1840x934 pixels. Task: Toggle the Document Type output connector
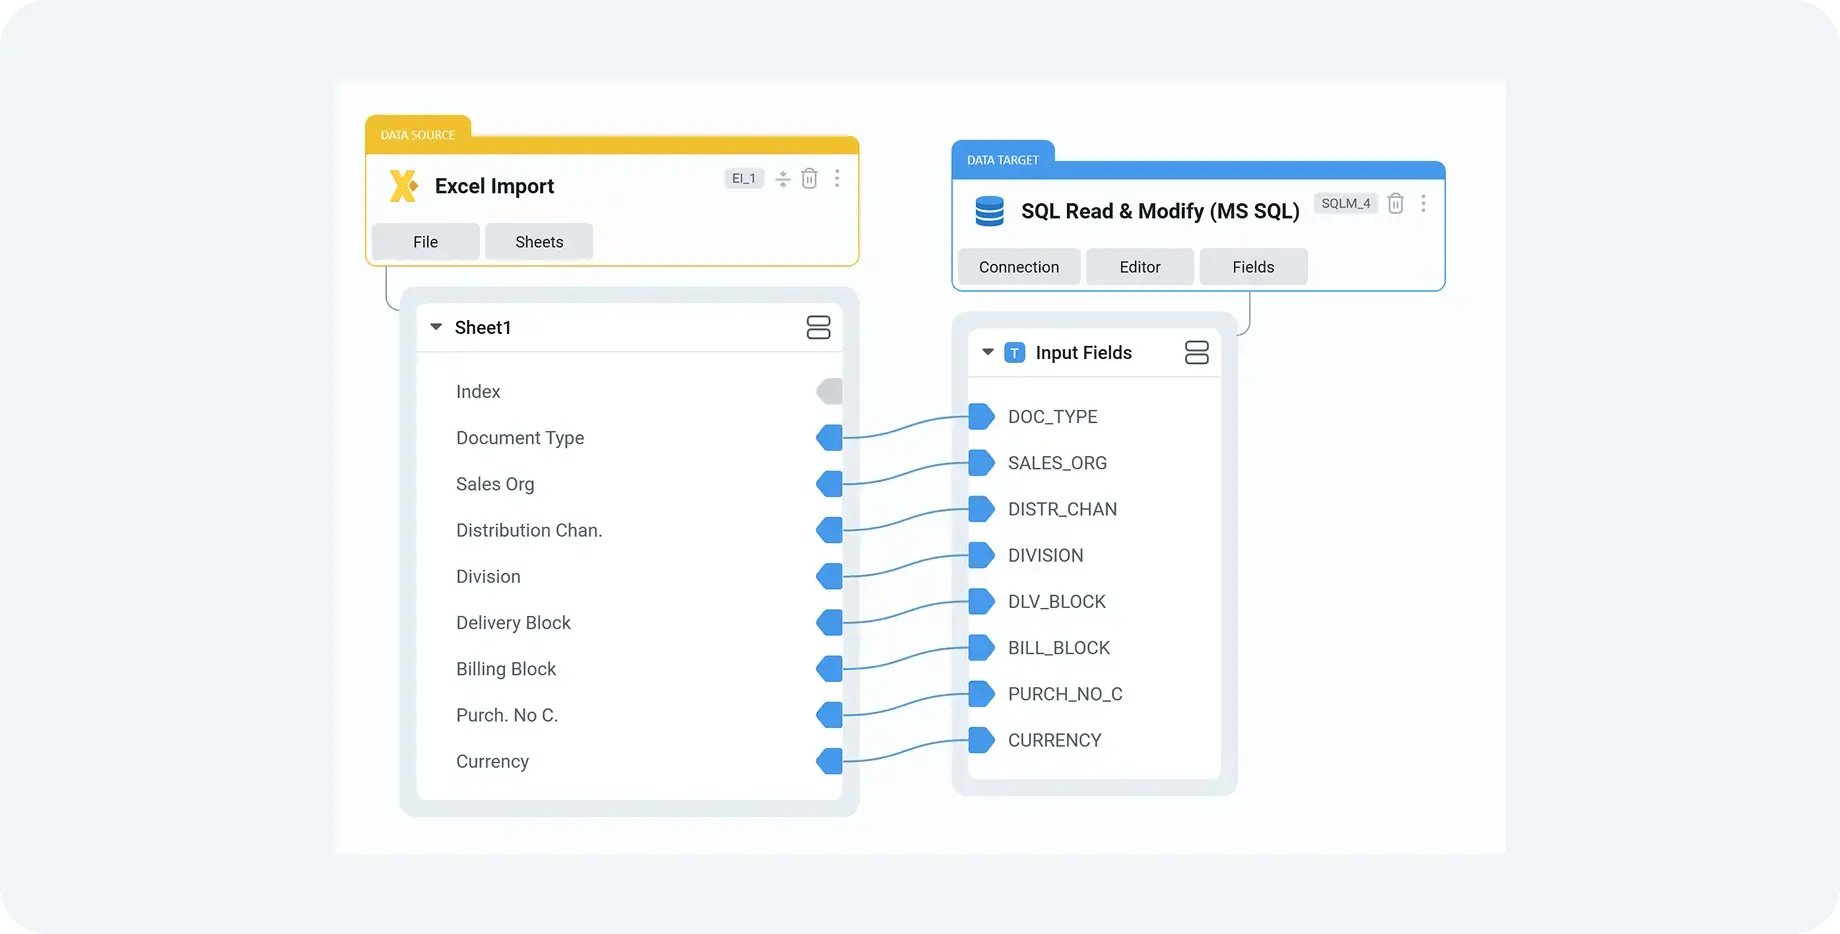829,438
